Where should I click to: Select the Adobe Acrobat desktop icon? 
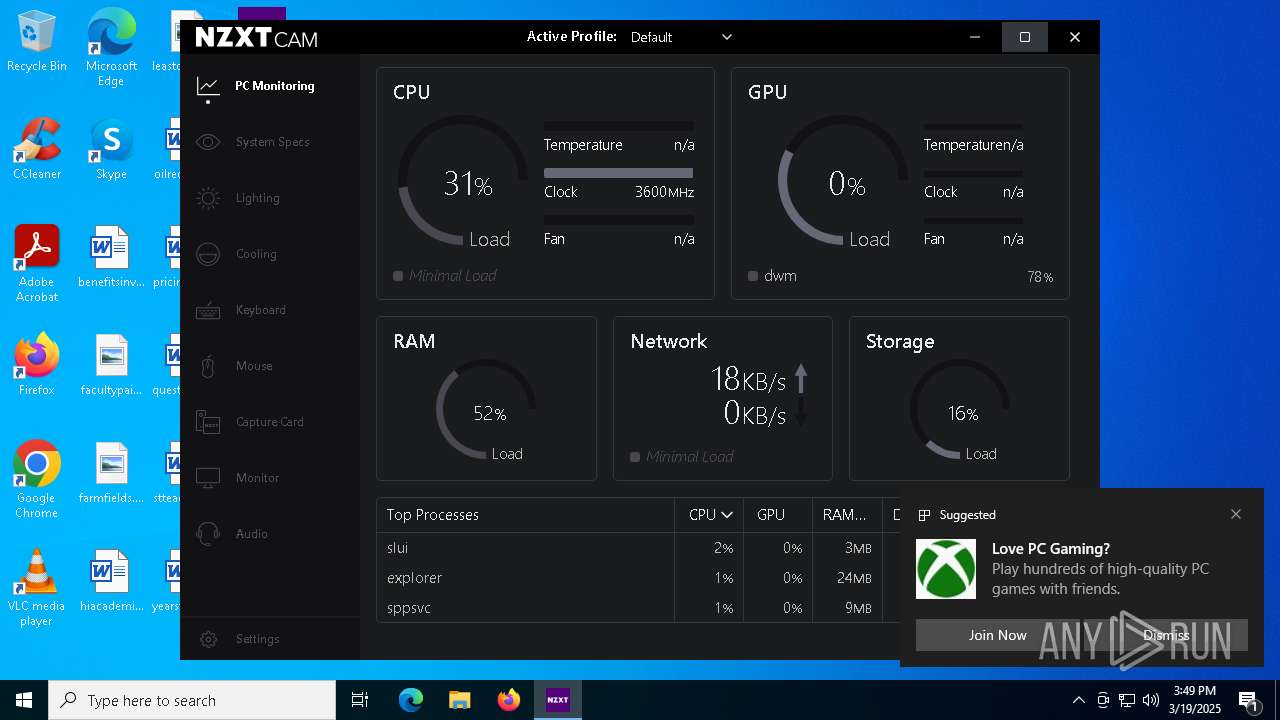tap(37, 264)
